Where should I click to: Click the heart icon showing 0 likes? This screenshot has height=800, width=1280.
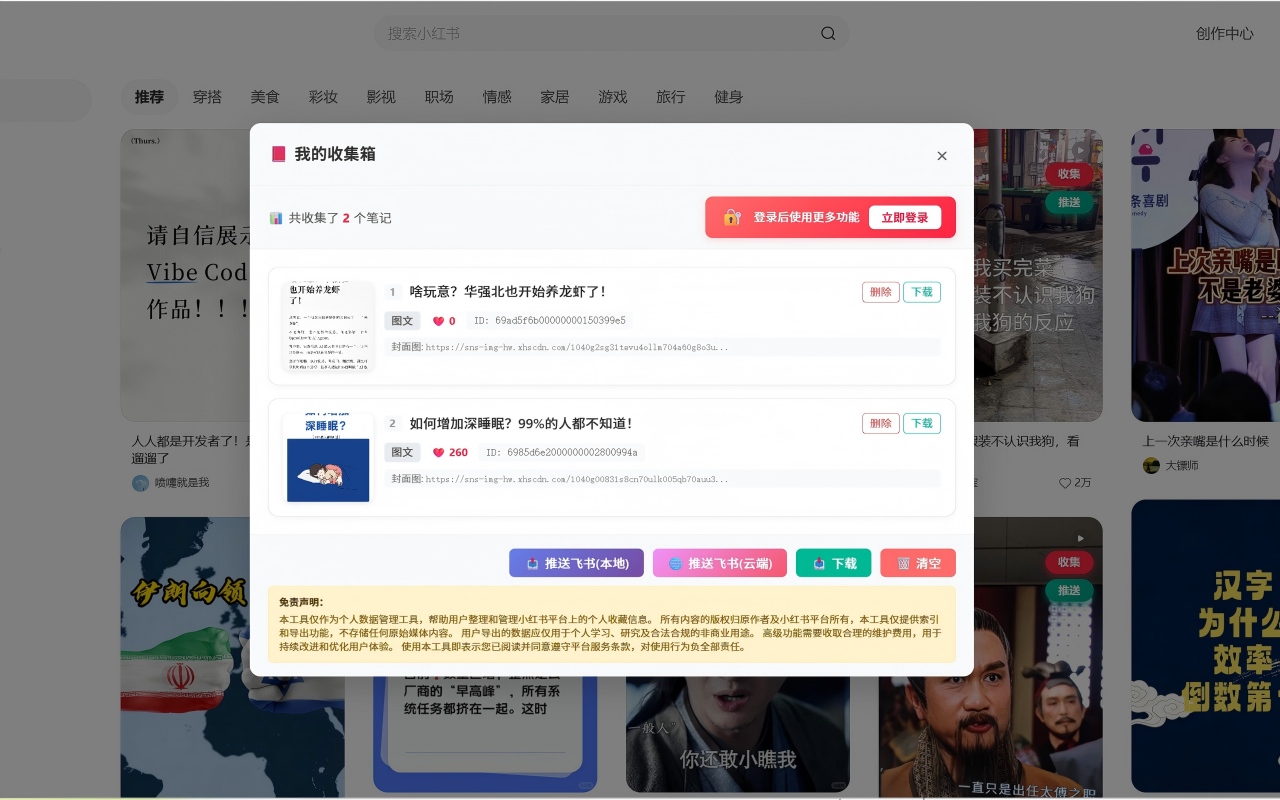(x=438, y=321)
